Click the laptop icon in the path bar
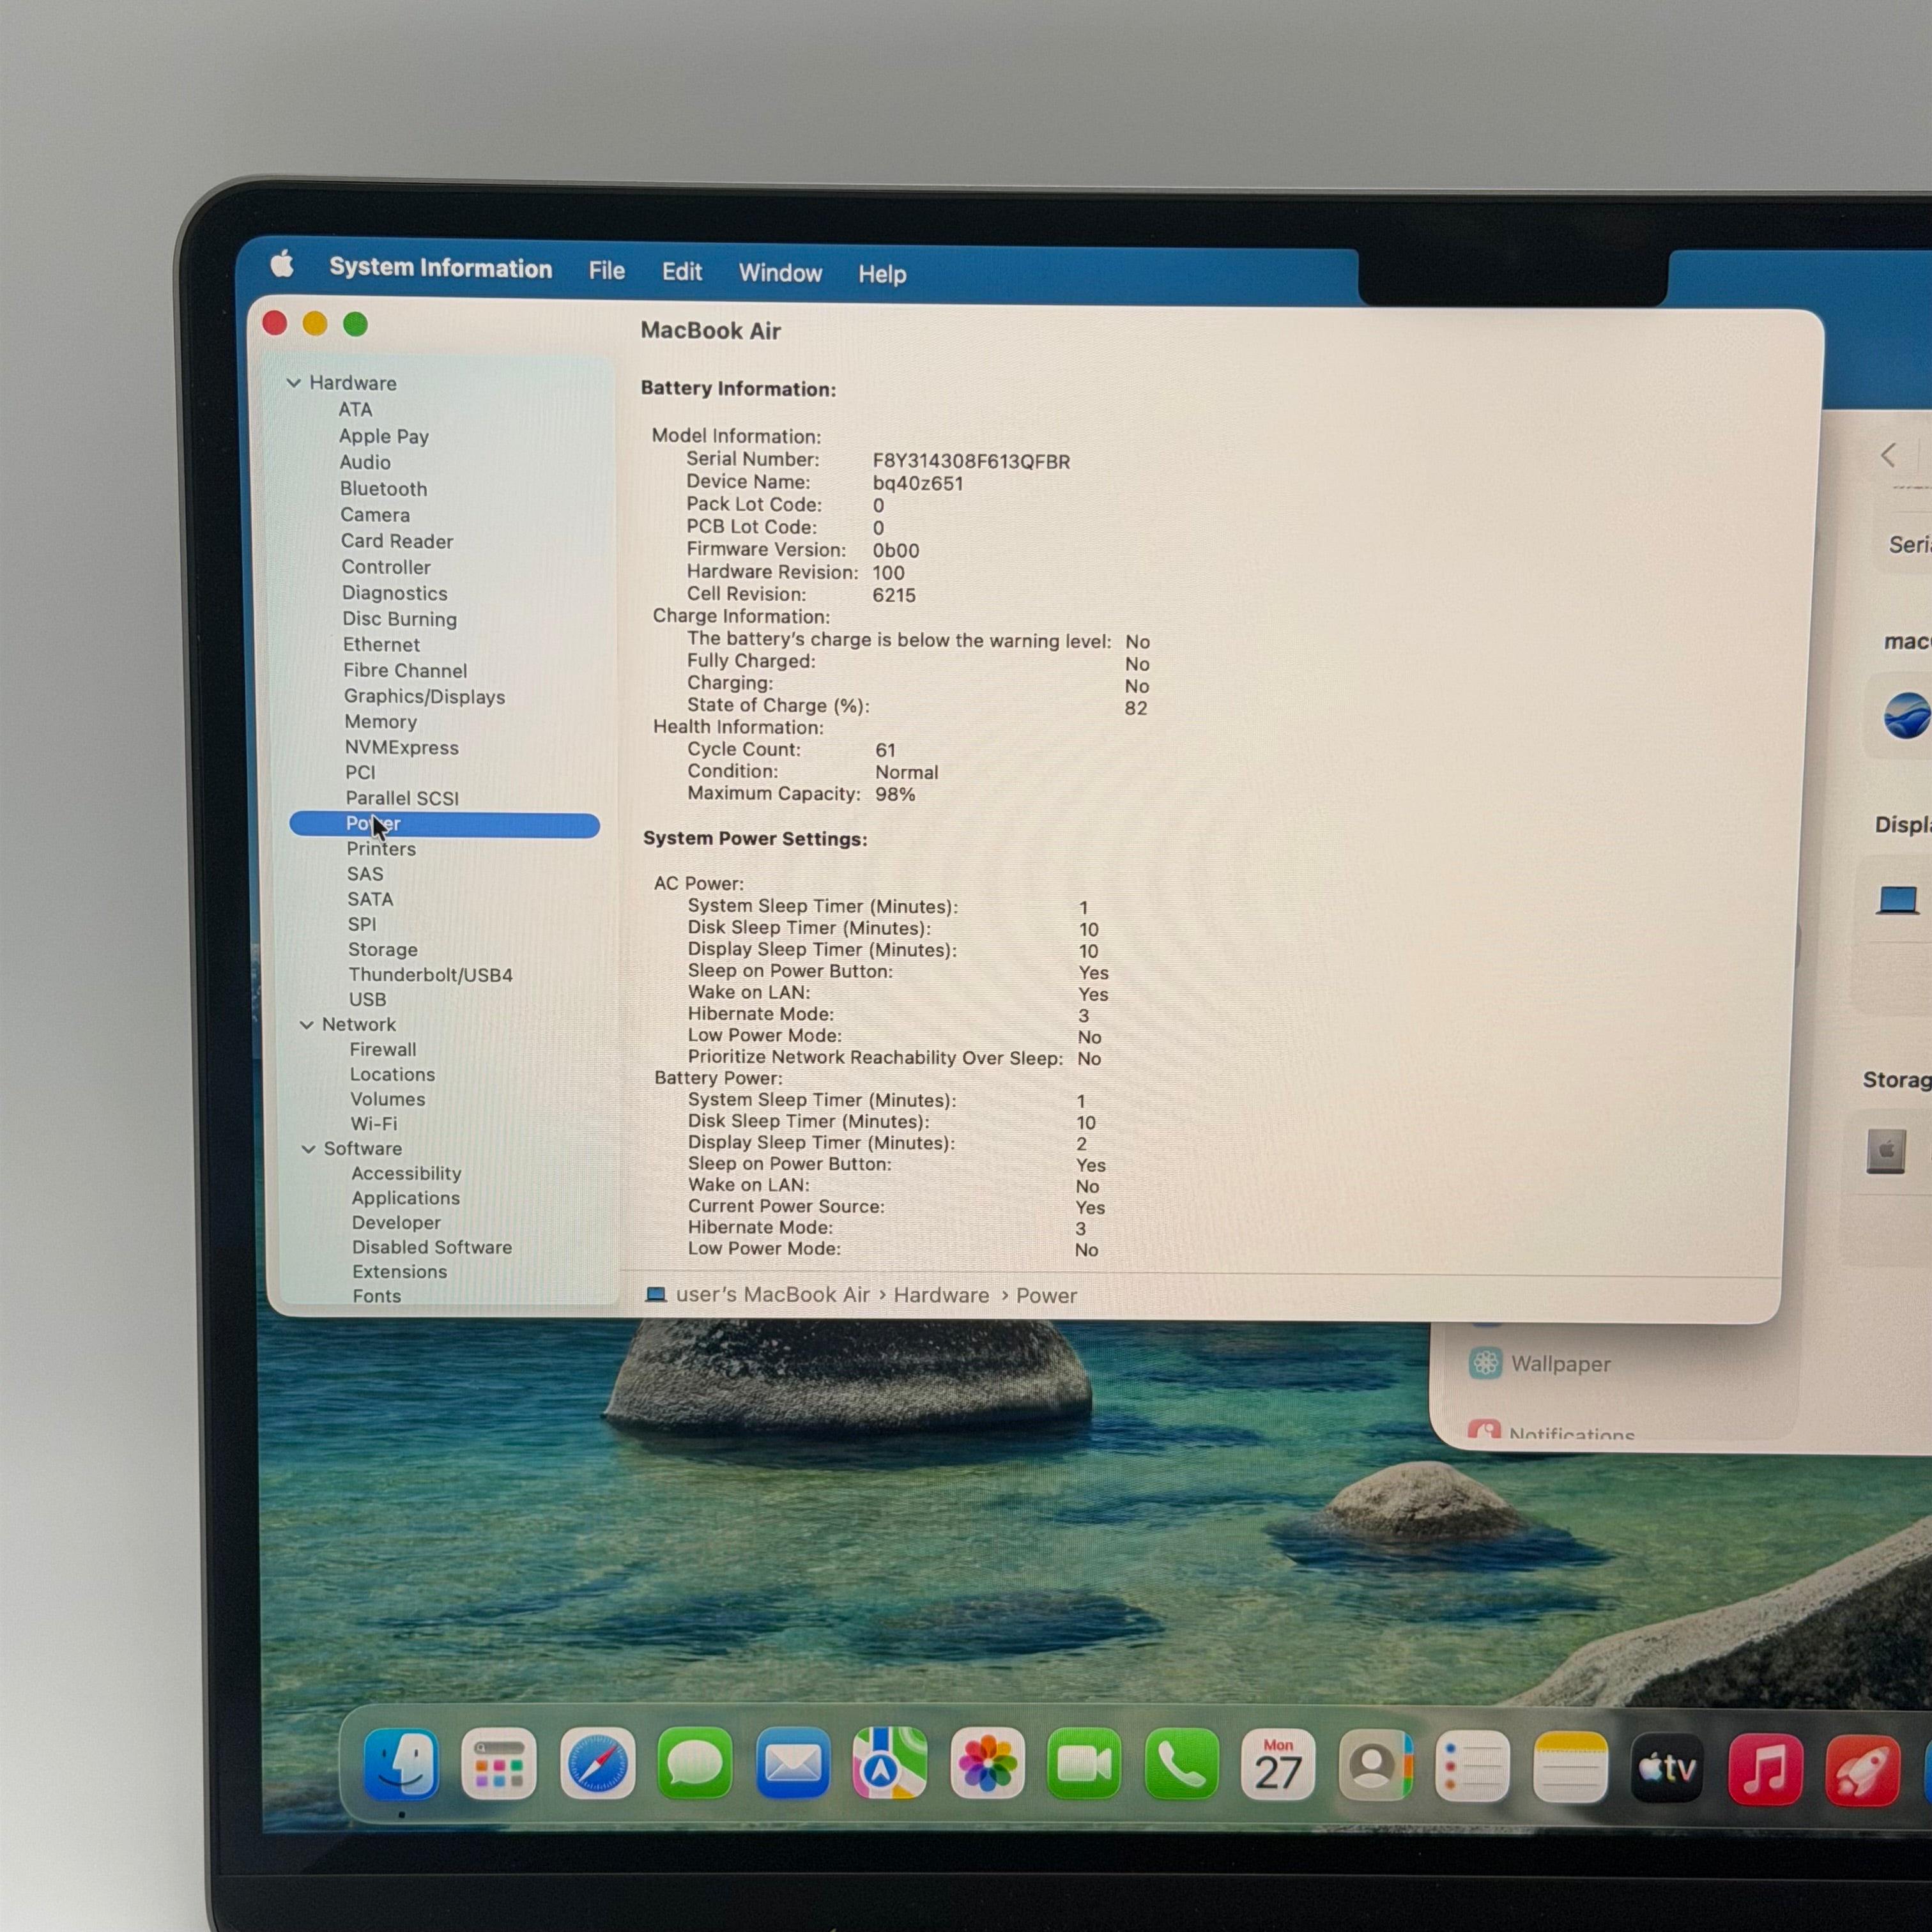The image size is (1932, 1932). pos(656,1295)
